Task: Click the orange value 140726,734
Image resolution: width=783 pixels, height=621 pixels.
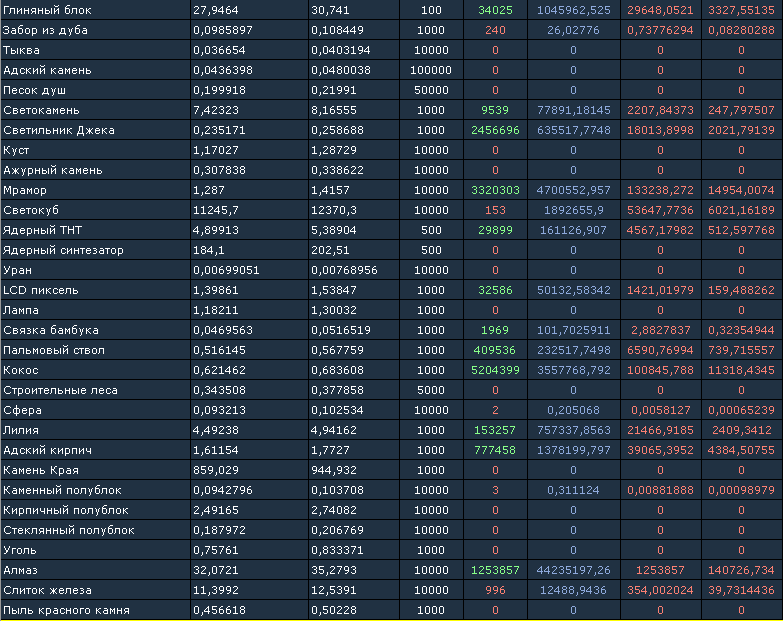Action: [741, 570]
